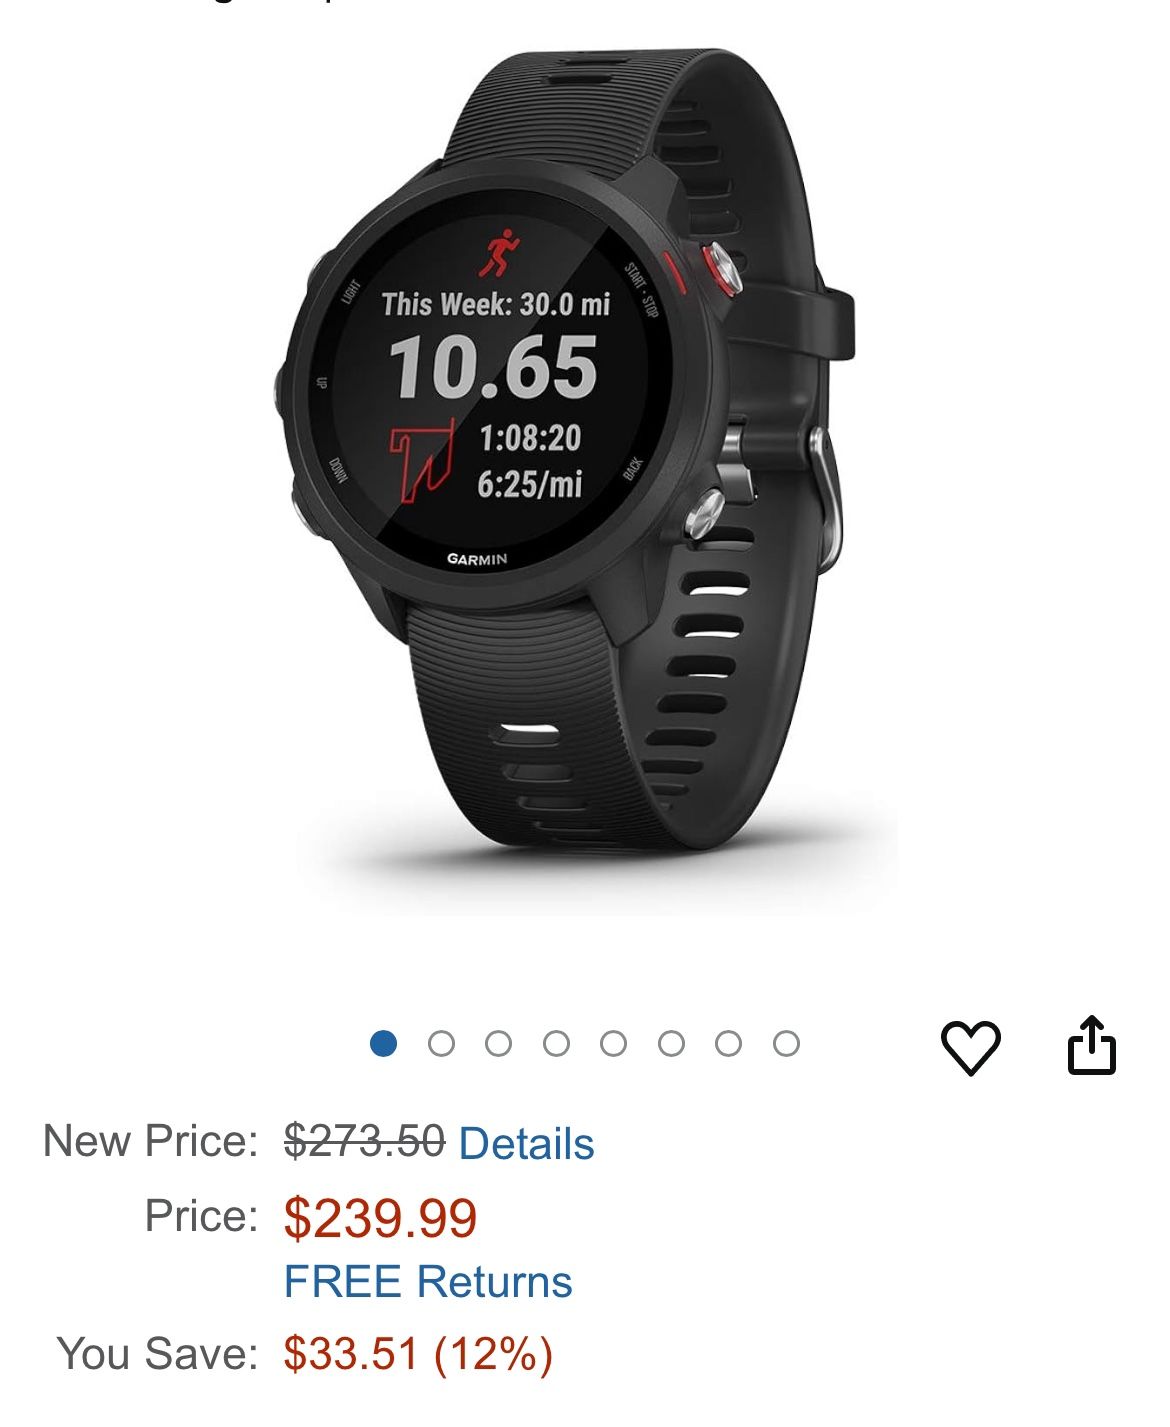This screenshot has width=1170, height=1427.
Task: Select the first image carousel dot
Action: tap(383, 1044)
